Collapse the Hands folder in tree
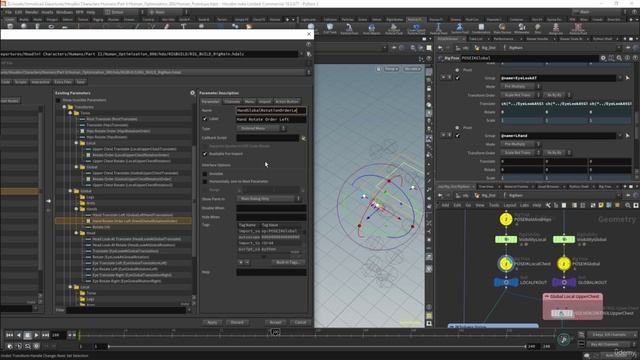 (76, 209)
